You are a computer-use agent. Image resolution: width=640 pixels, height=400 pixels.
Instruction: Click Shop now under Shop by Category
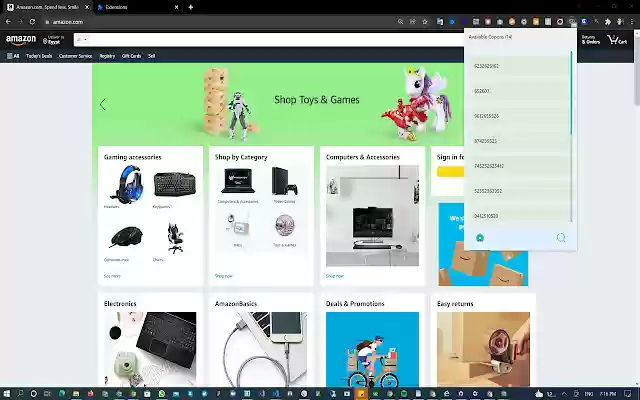click(223, 276)
